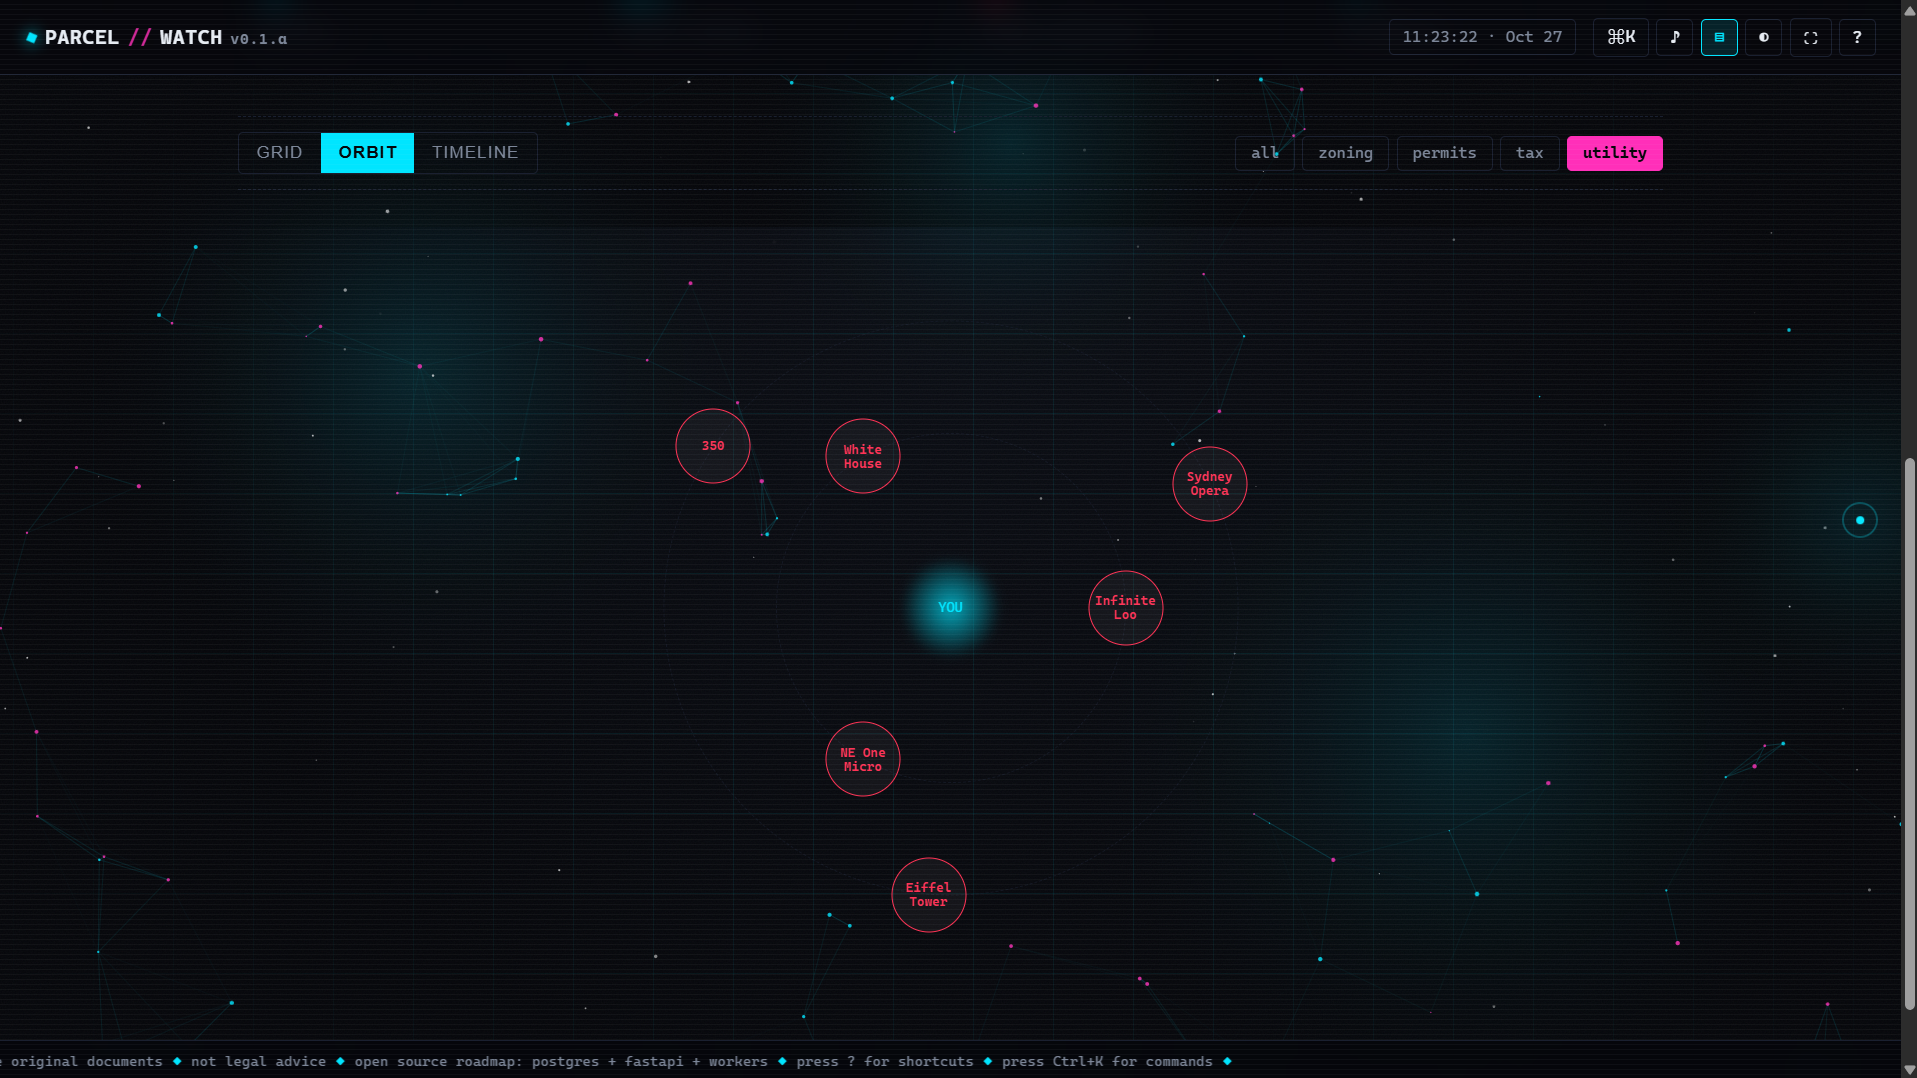Filter by all categories

(1265, 153)
